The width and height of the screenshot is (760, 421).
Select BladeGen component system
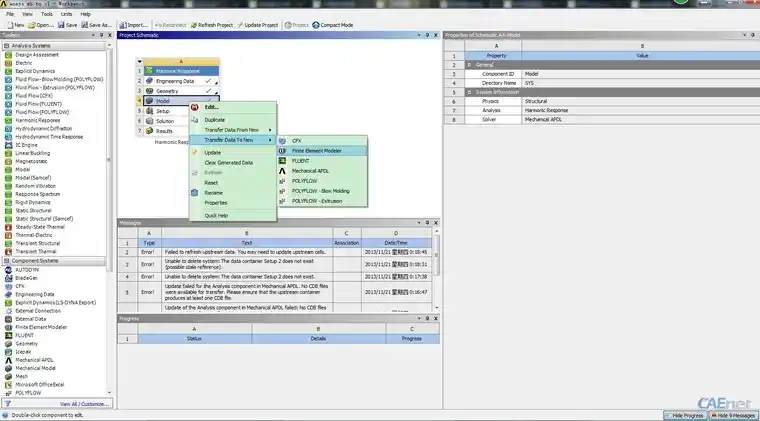26,278
